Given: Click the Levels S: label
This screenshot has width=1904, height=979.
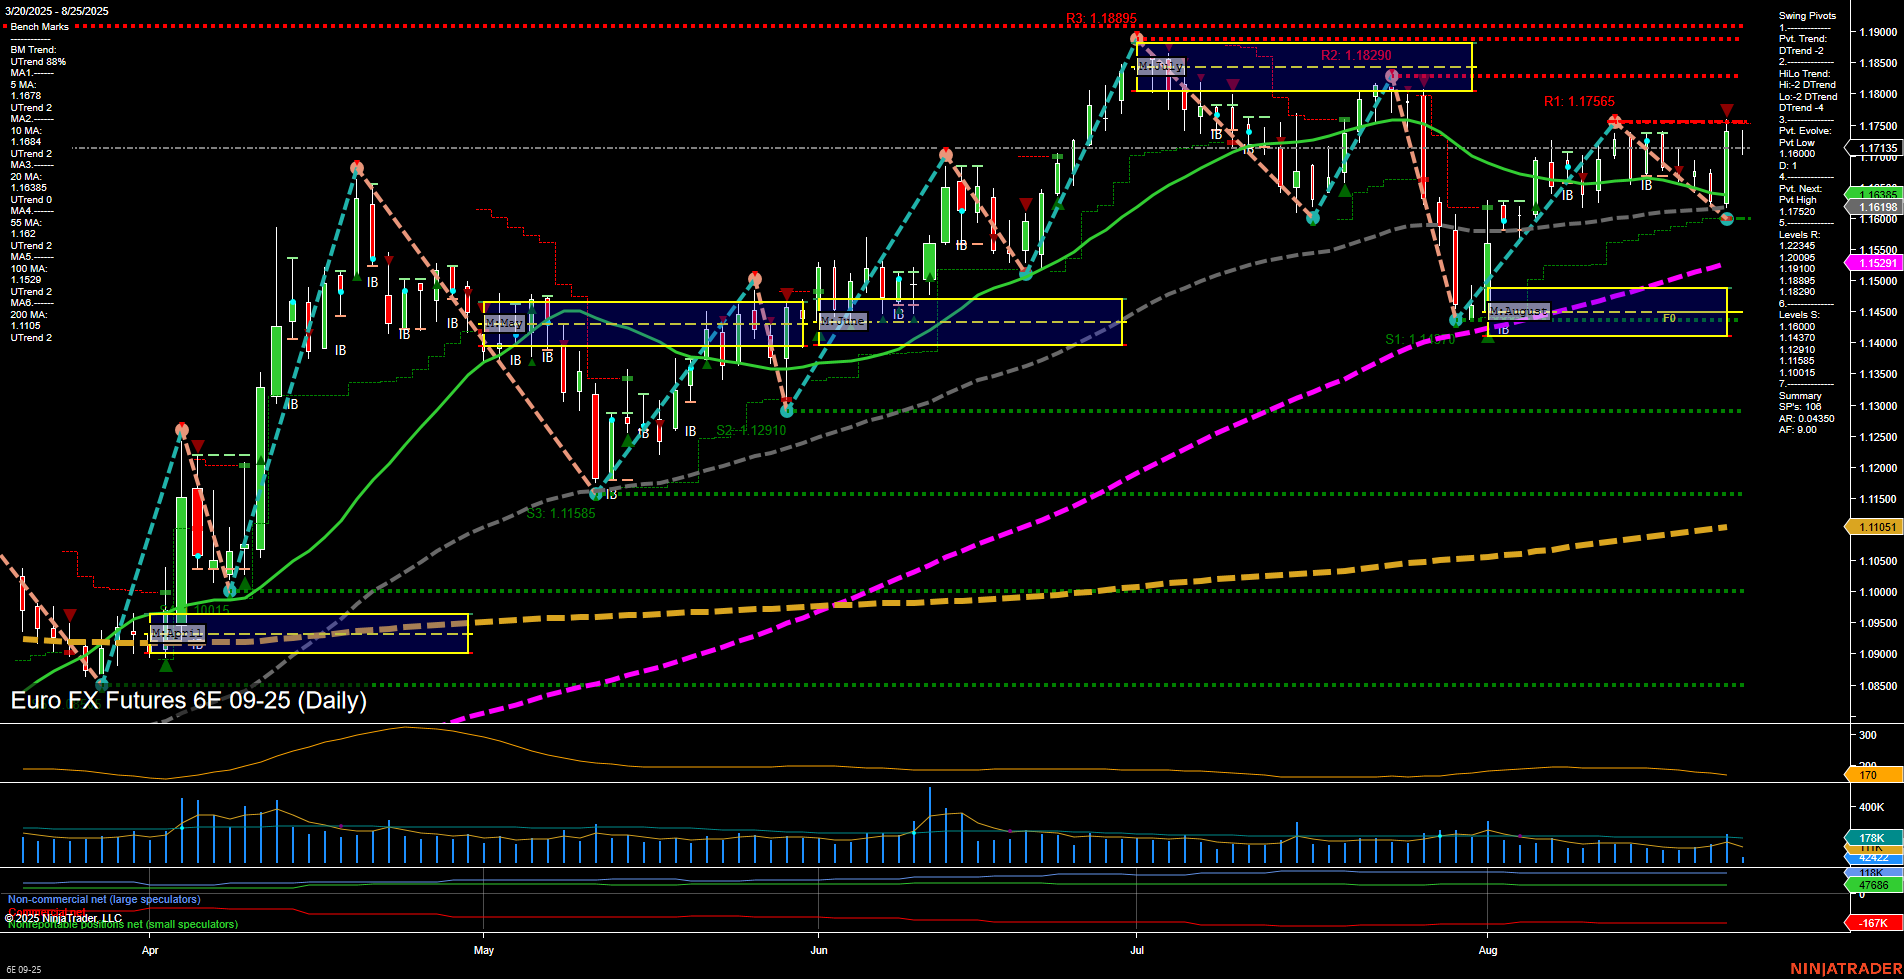Looking at the screenshot, I should (1799, 315).
